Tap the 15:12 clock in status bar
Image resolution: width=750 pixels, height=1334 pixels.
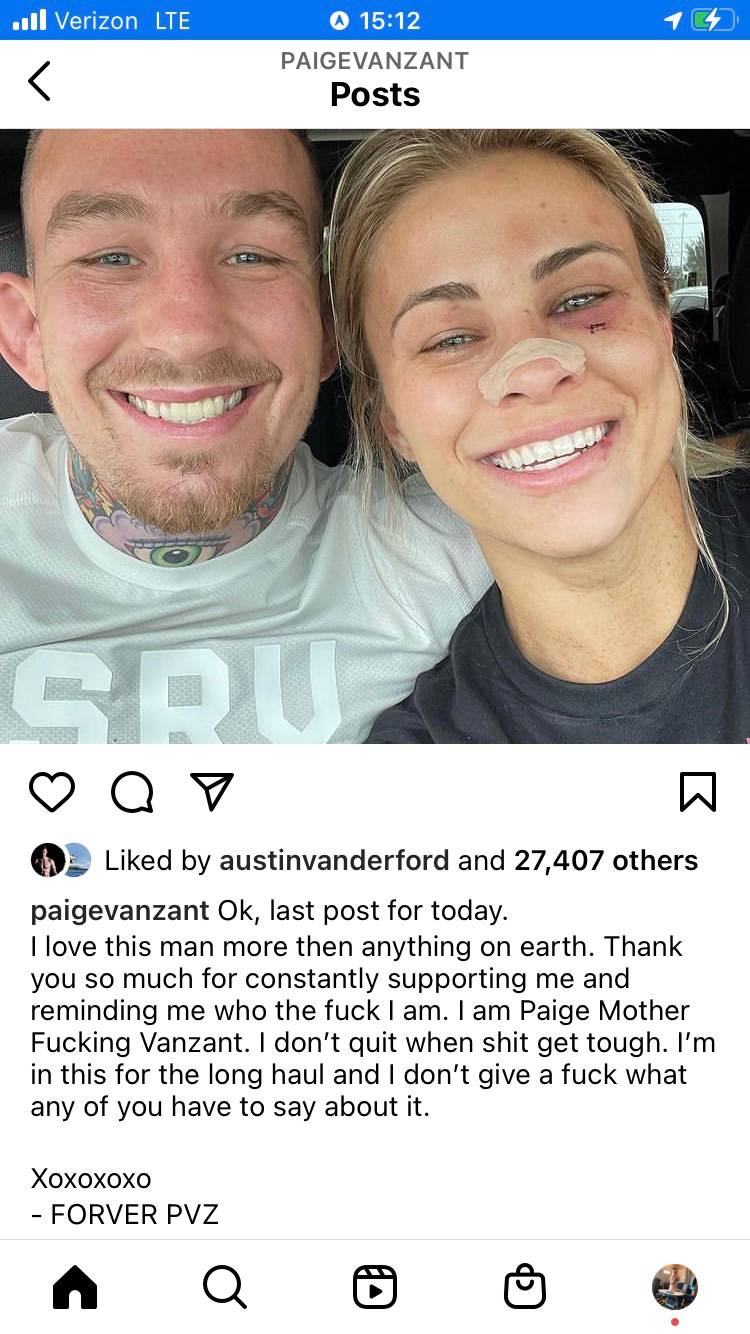[375, 20]
